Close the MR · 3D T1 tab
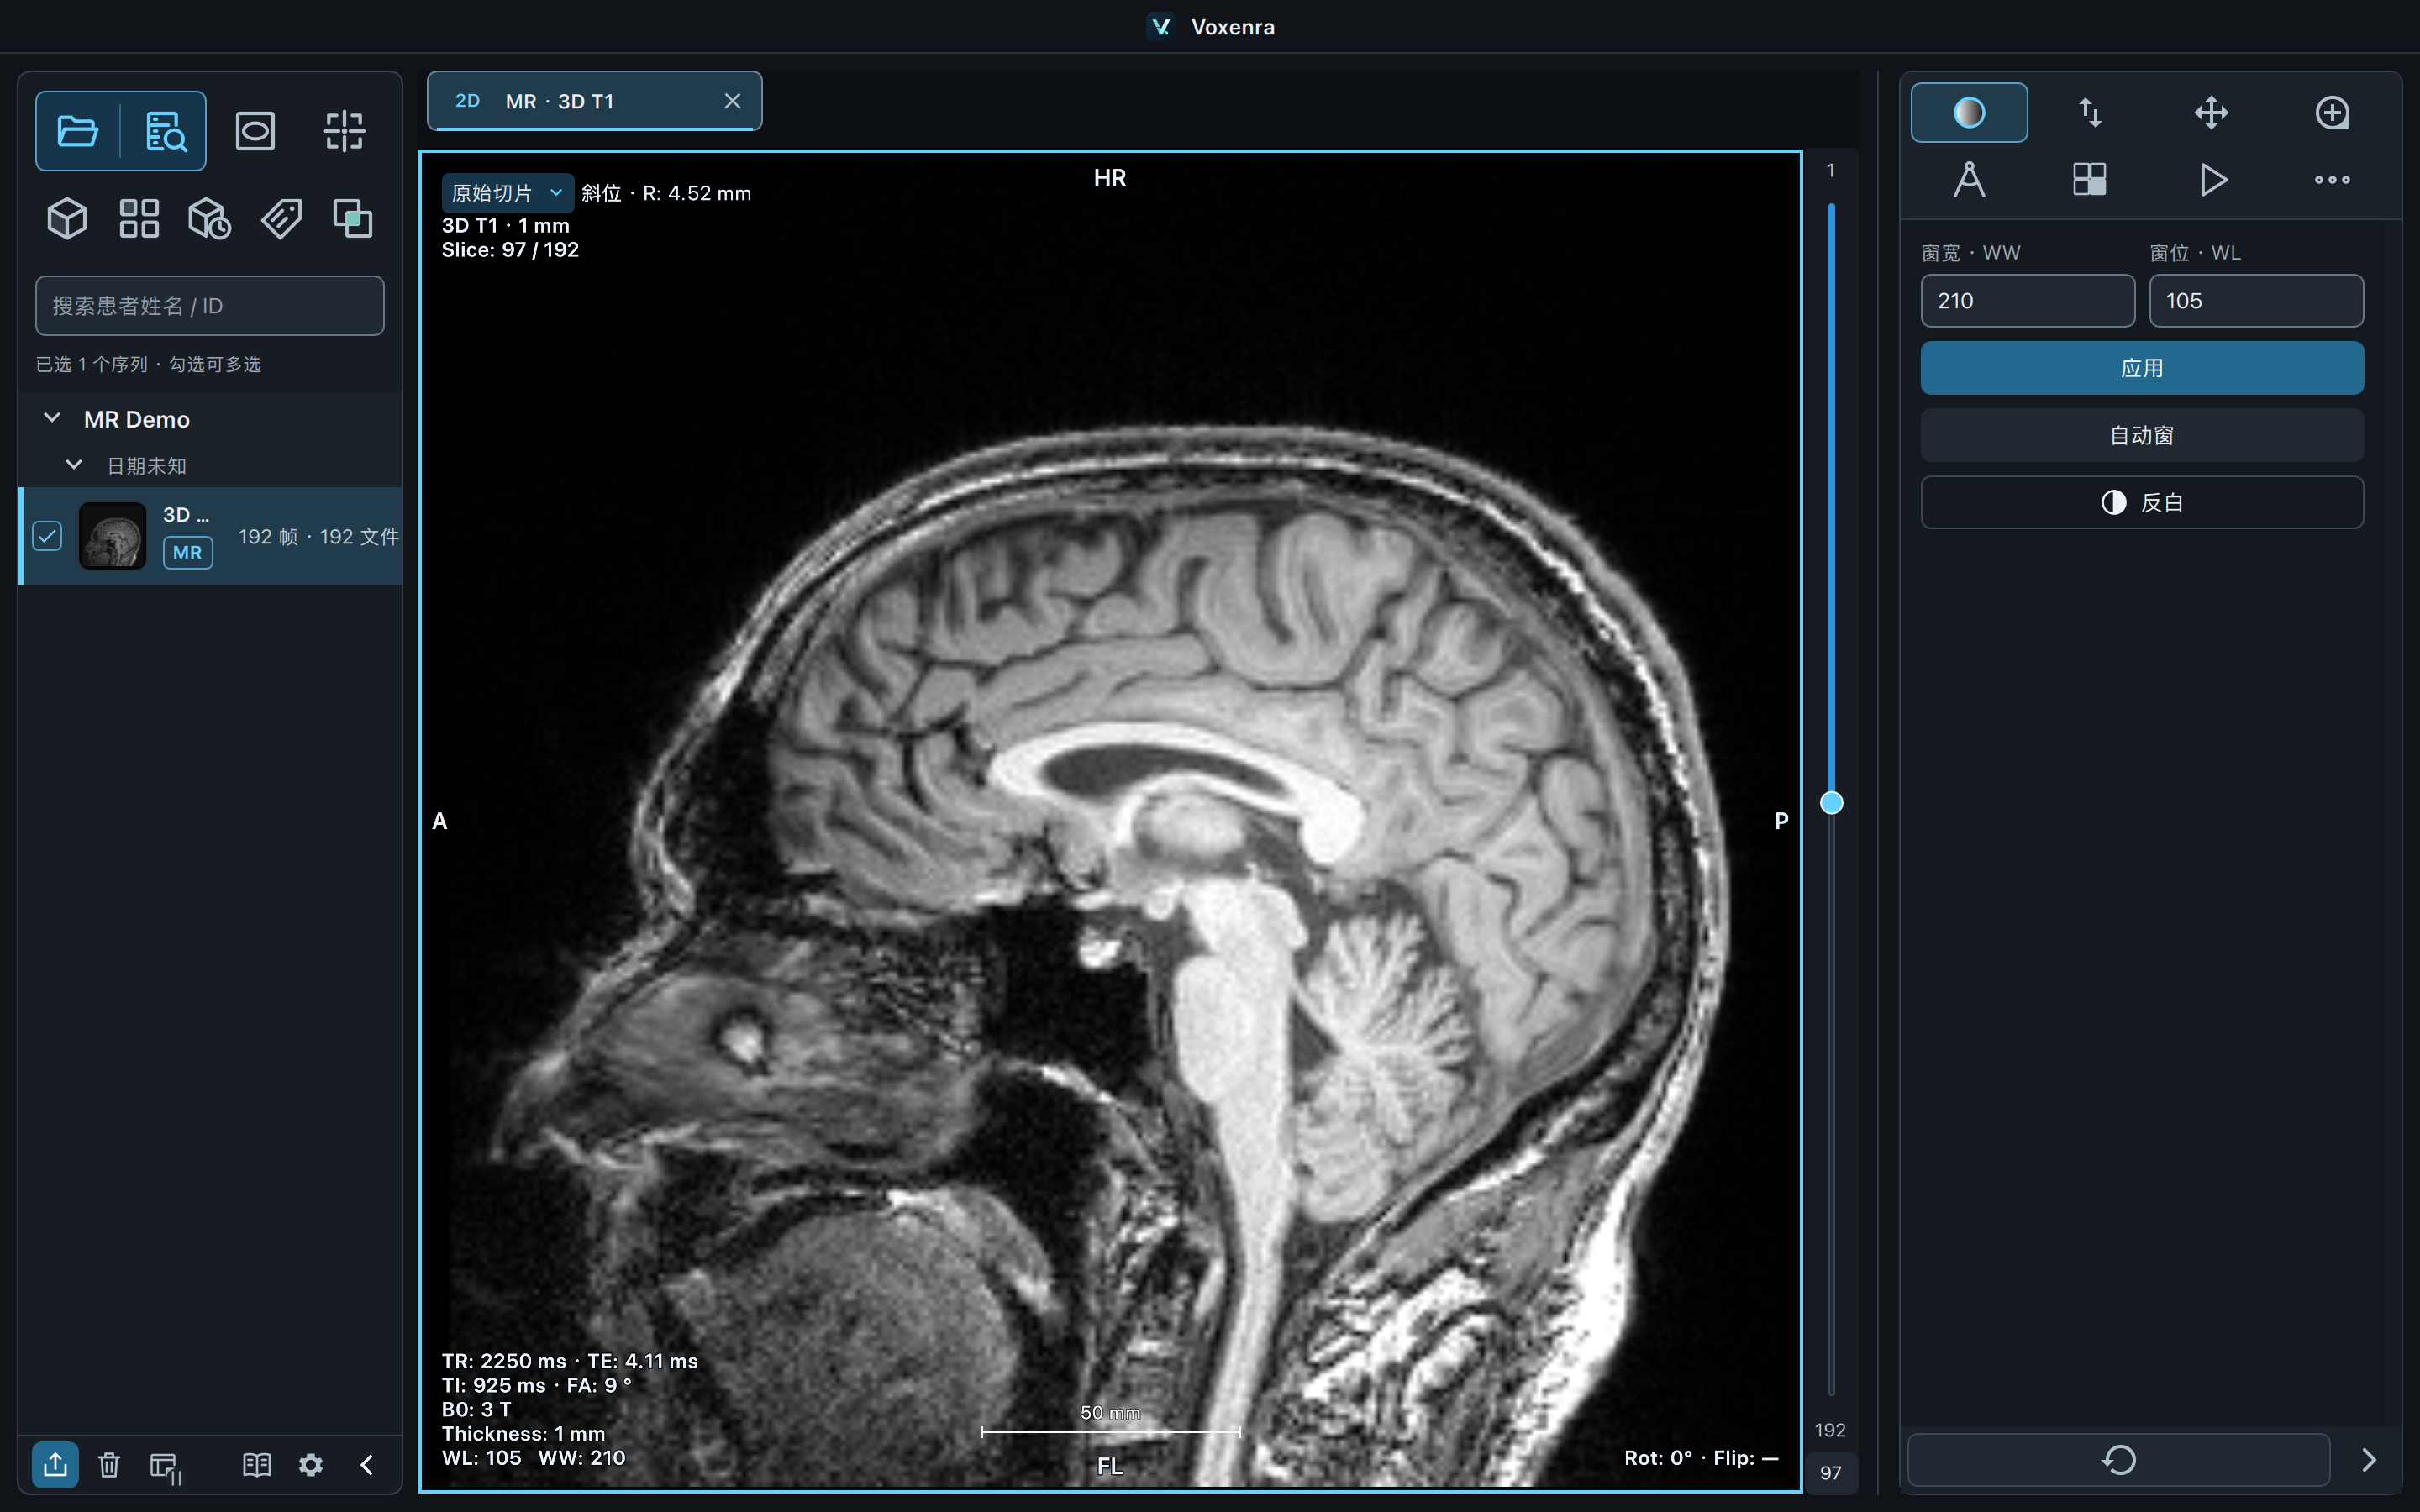This screenshot has height=1512, width=2420. [732, 101]
